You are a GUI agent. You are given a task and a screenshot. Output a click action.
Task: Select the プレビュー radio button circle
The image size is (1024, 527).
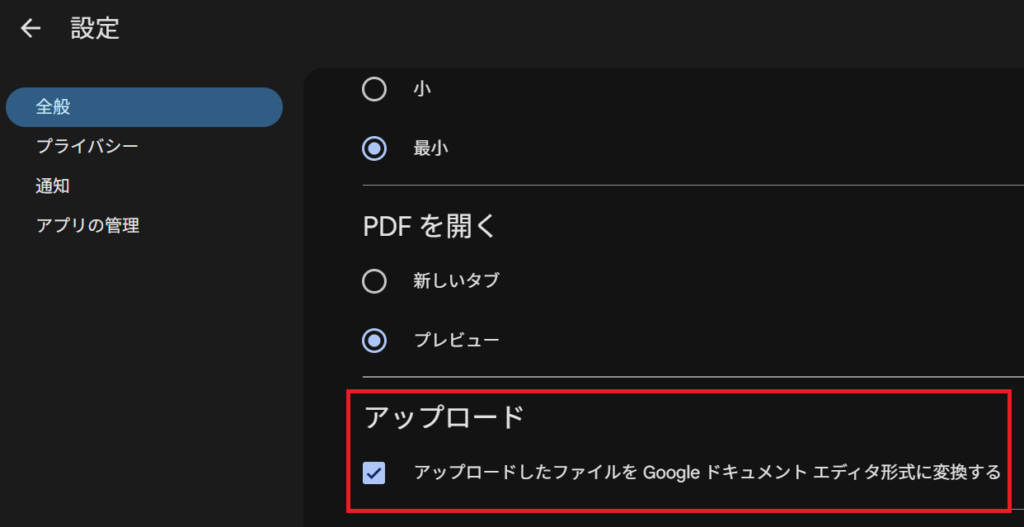click(374, 340)
